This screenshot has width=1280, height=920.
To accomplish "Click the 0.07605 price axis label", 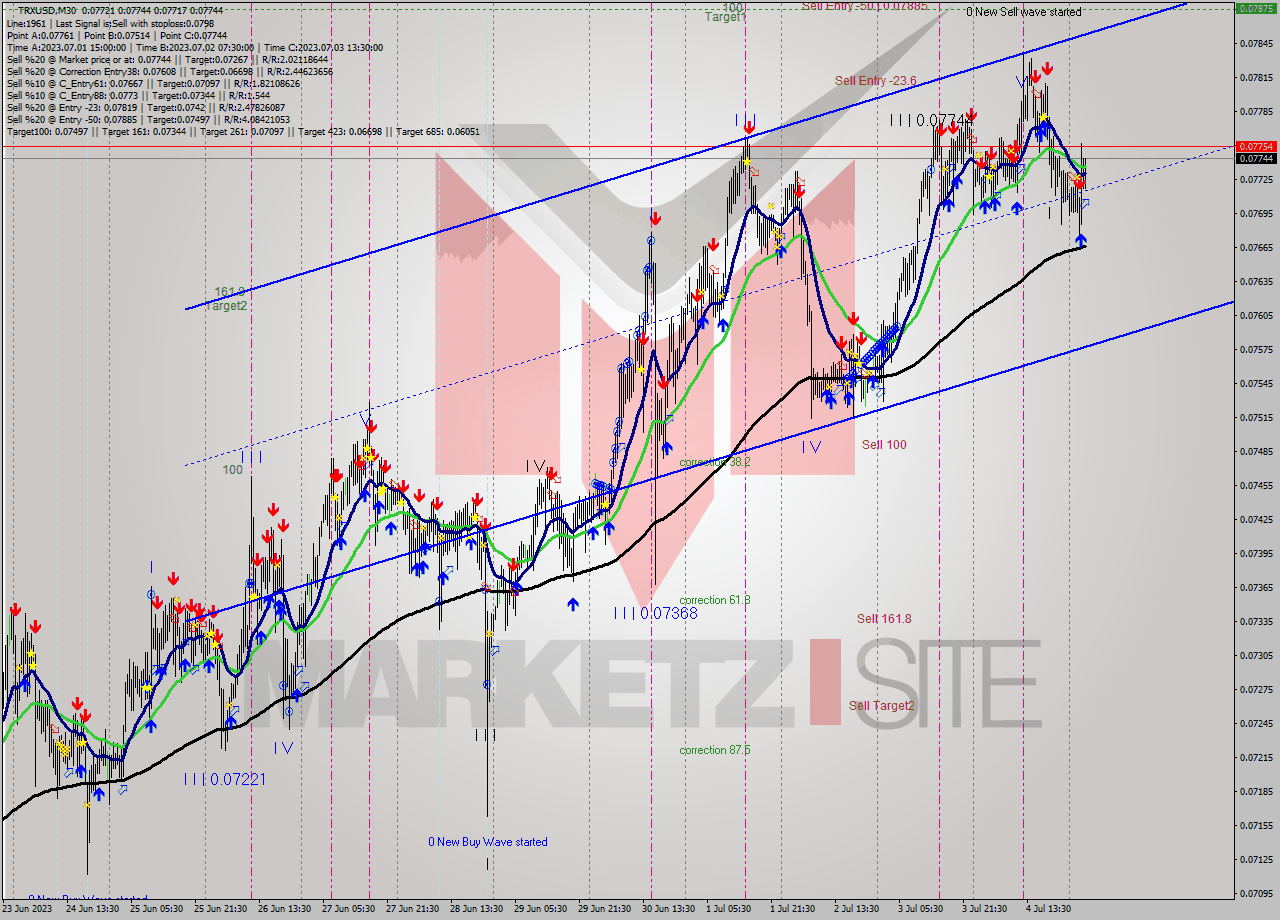I will [1256, 315].
